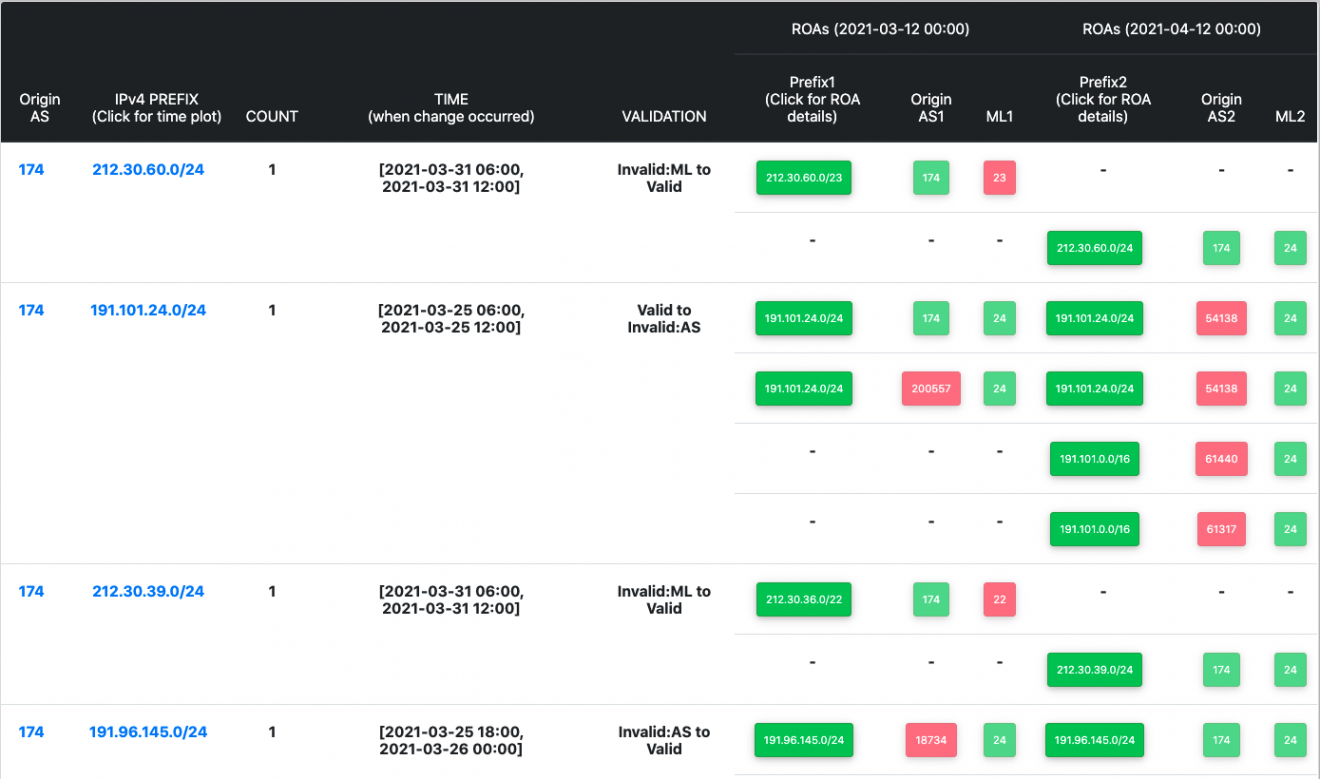
Task: View ROA details for Prefix1 191.96.145.0/24
Action: click(x=803, y=740)
